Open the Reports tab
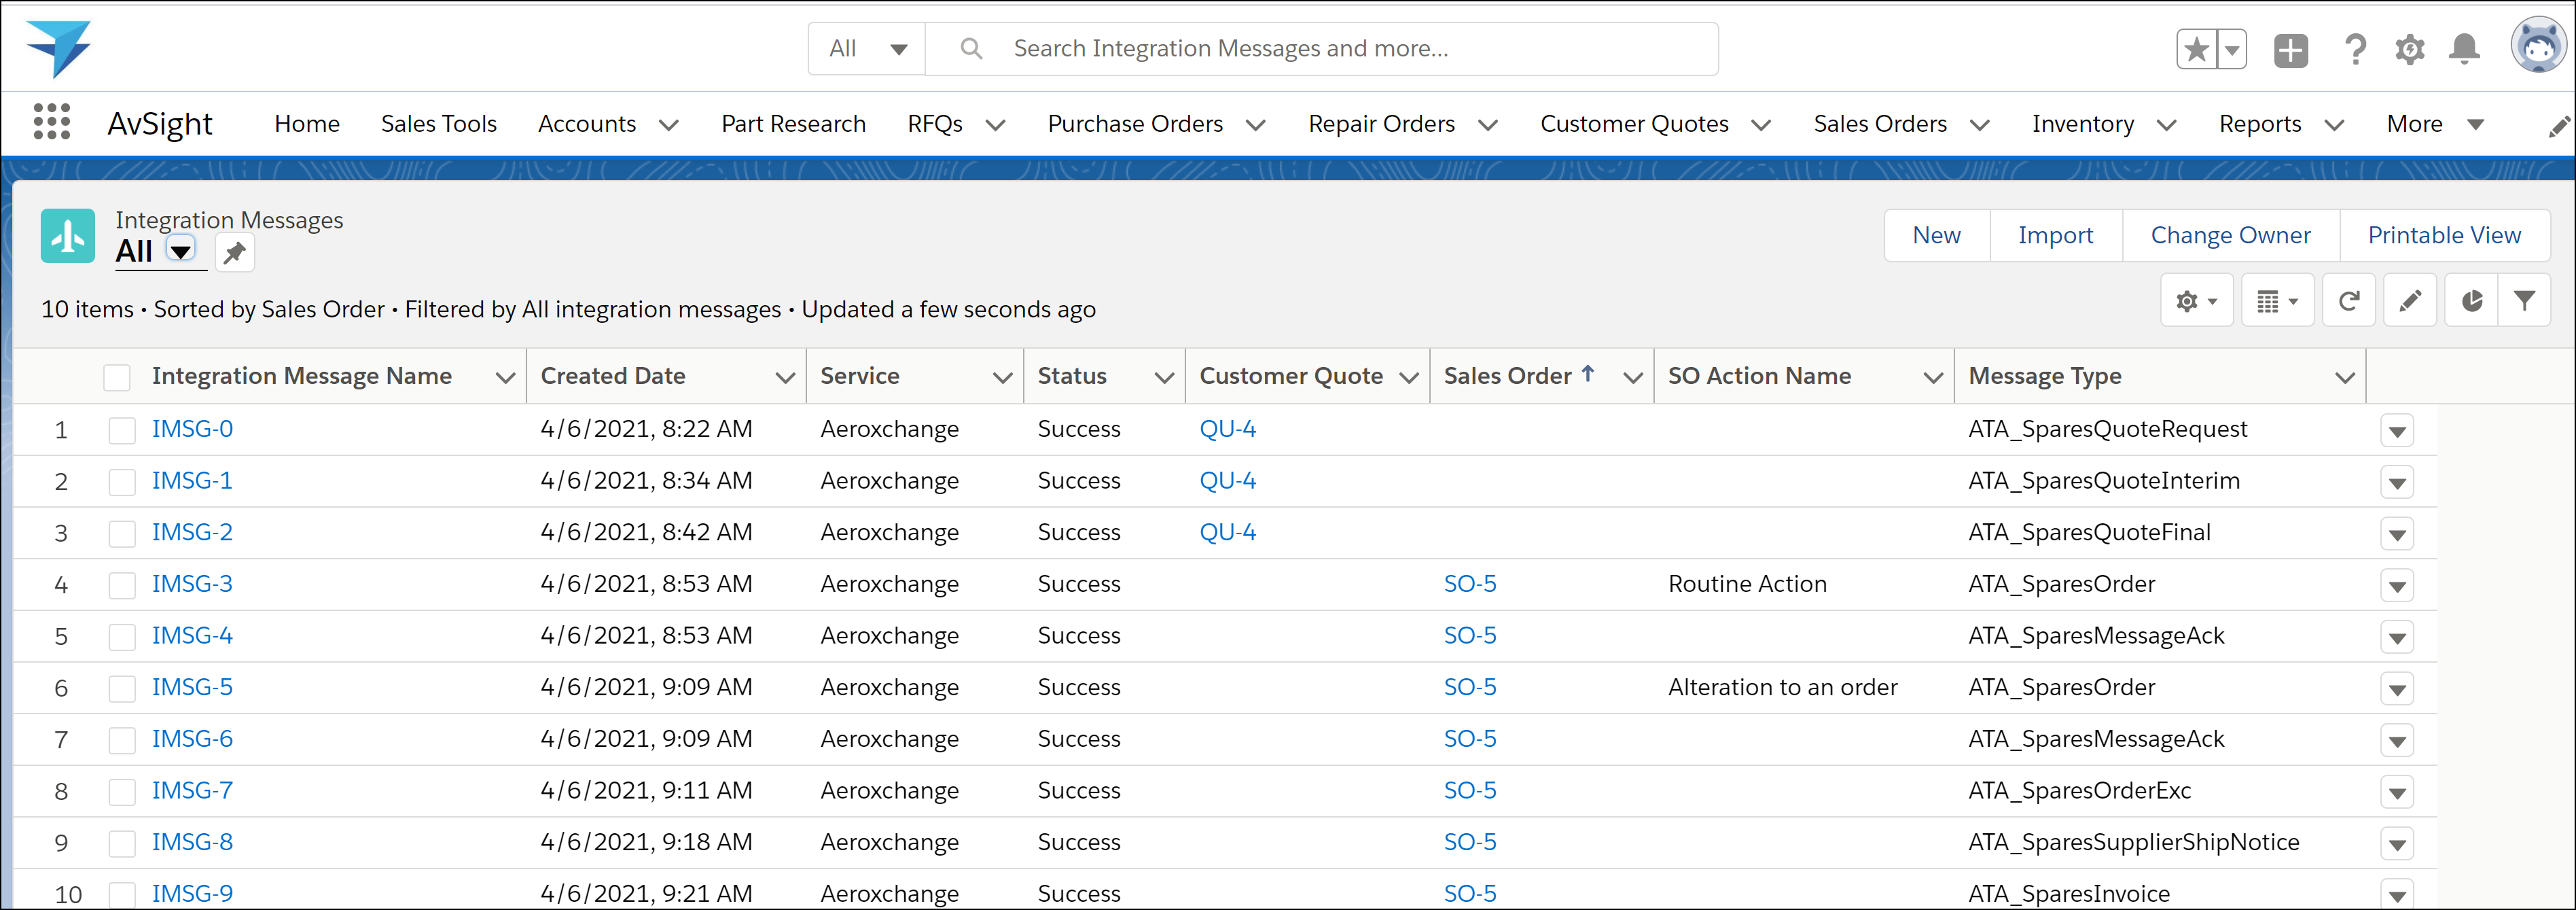 coord(2260,124)
